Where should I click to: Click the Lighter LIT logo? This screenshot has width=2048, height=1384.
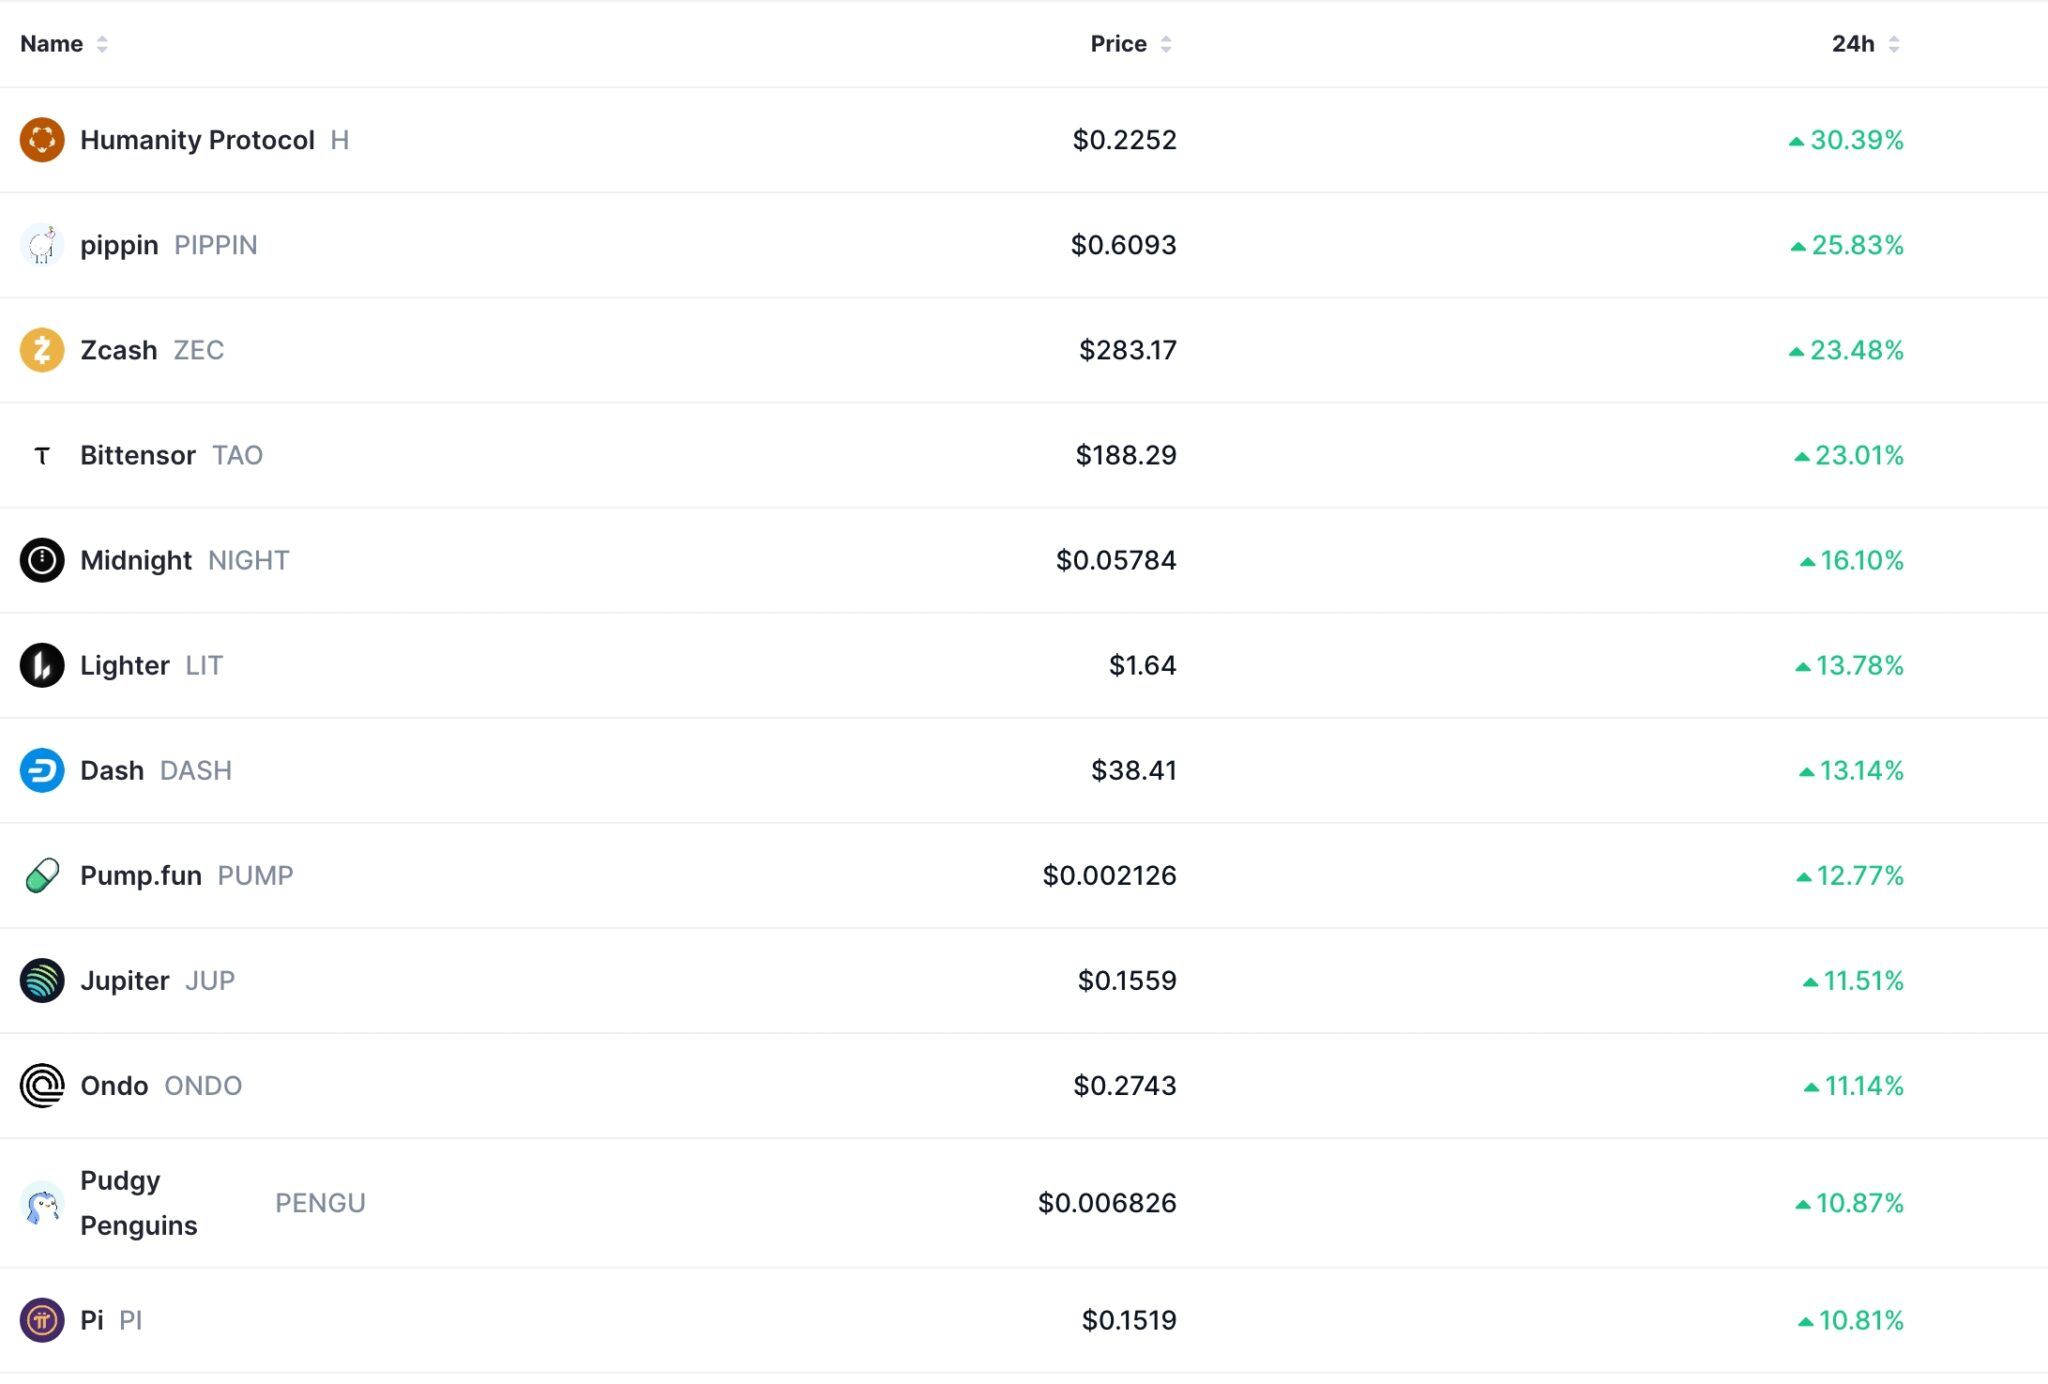pos(42,665)
